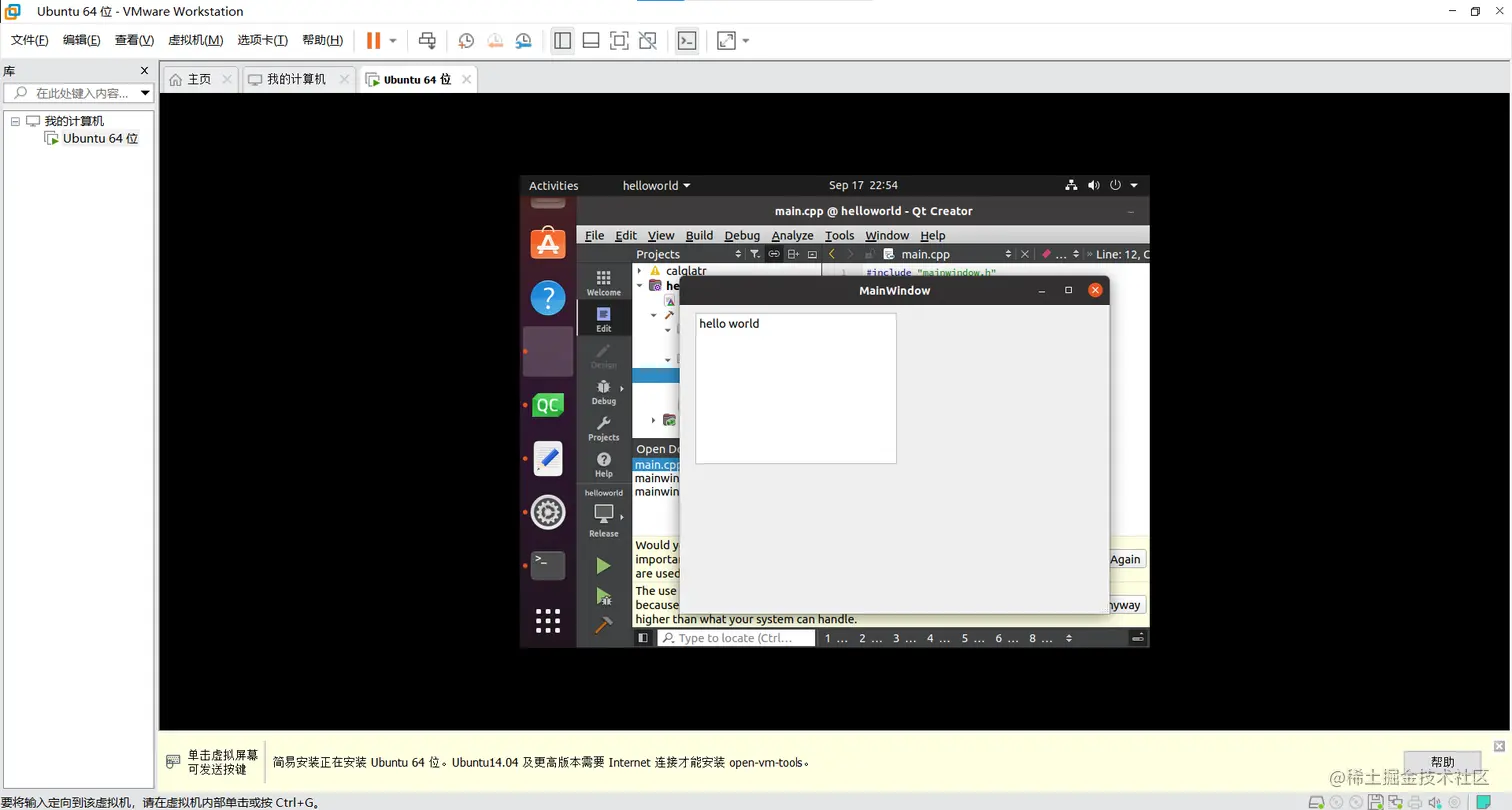Switch to Welcome mode in Qt Creator

coord(603,282)
